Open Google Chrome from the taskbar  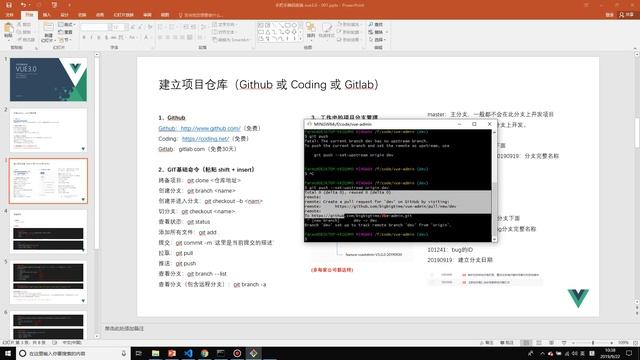(x=204, y=353)
